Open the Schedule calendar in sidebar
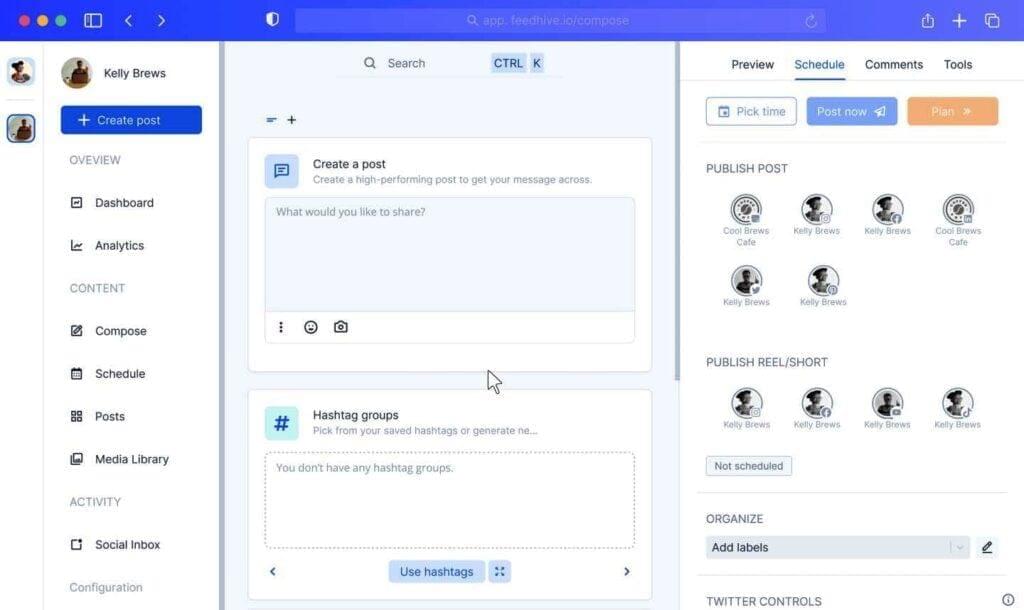1024x610 pixels. coord(107,374)
